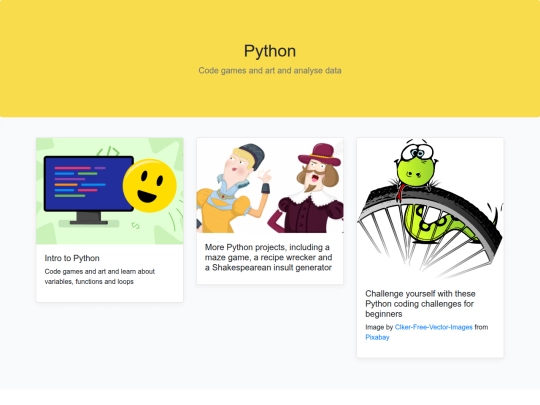Click the yellow header banner background

(x=270, y=59)
